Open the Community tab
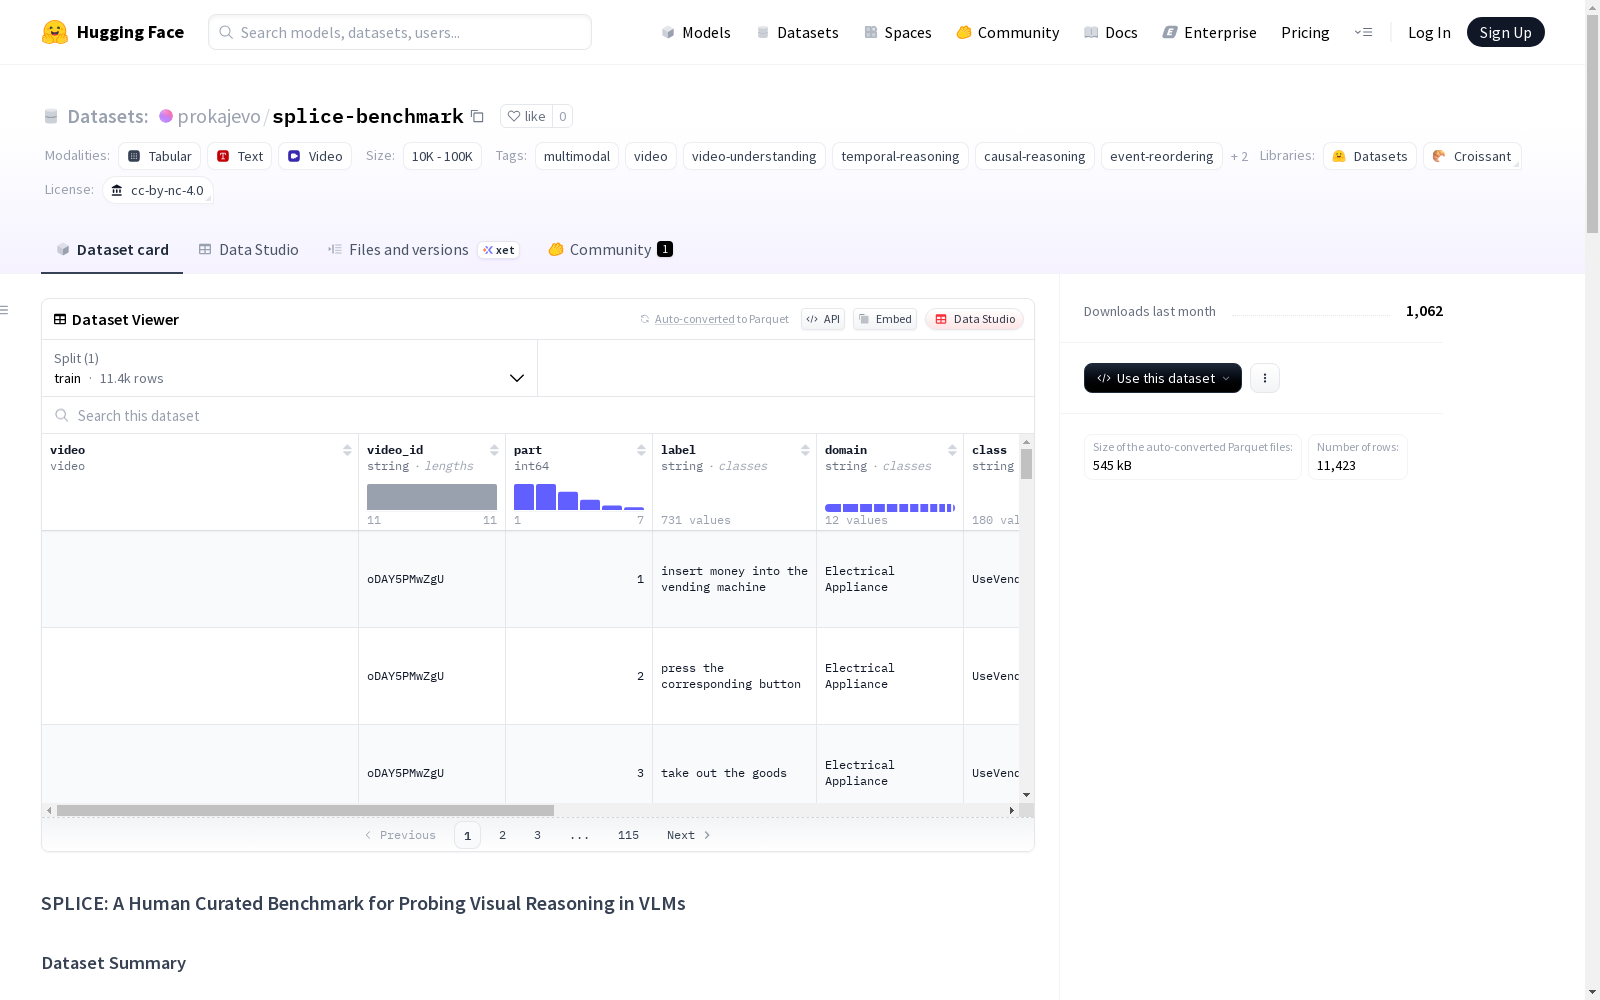The width and height of the screenshot is (1600, 1000). coord(610,250)
